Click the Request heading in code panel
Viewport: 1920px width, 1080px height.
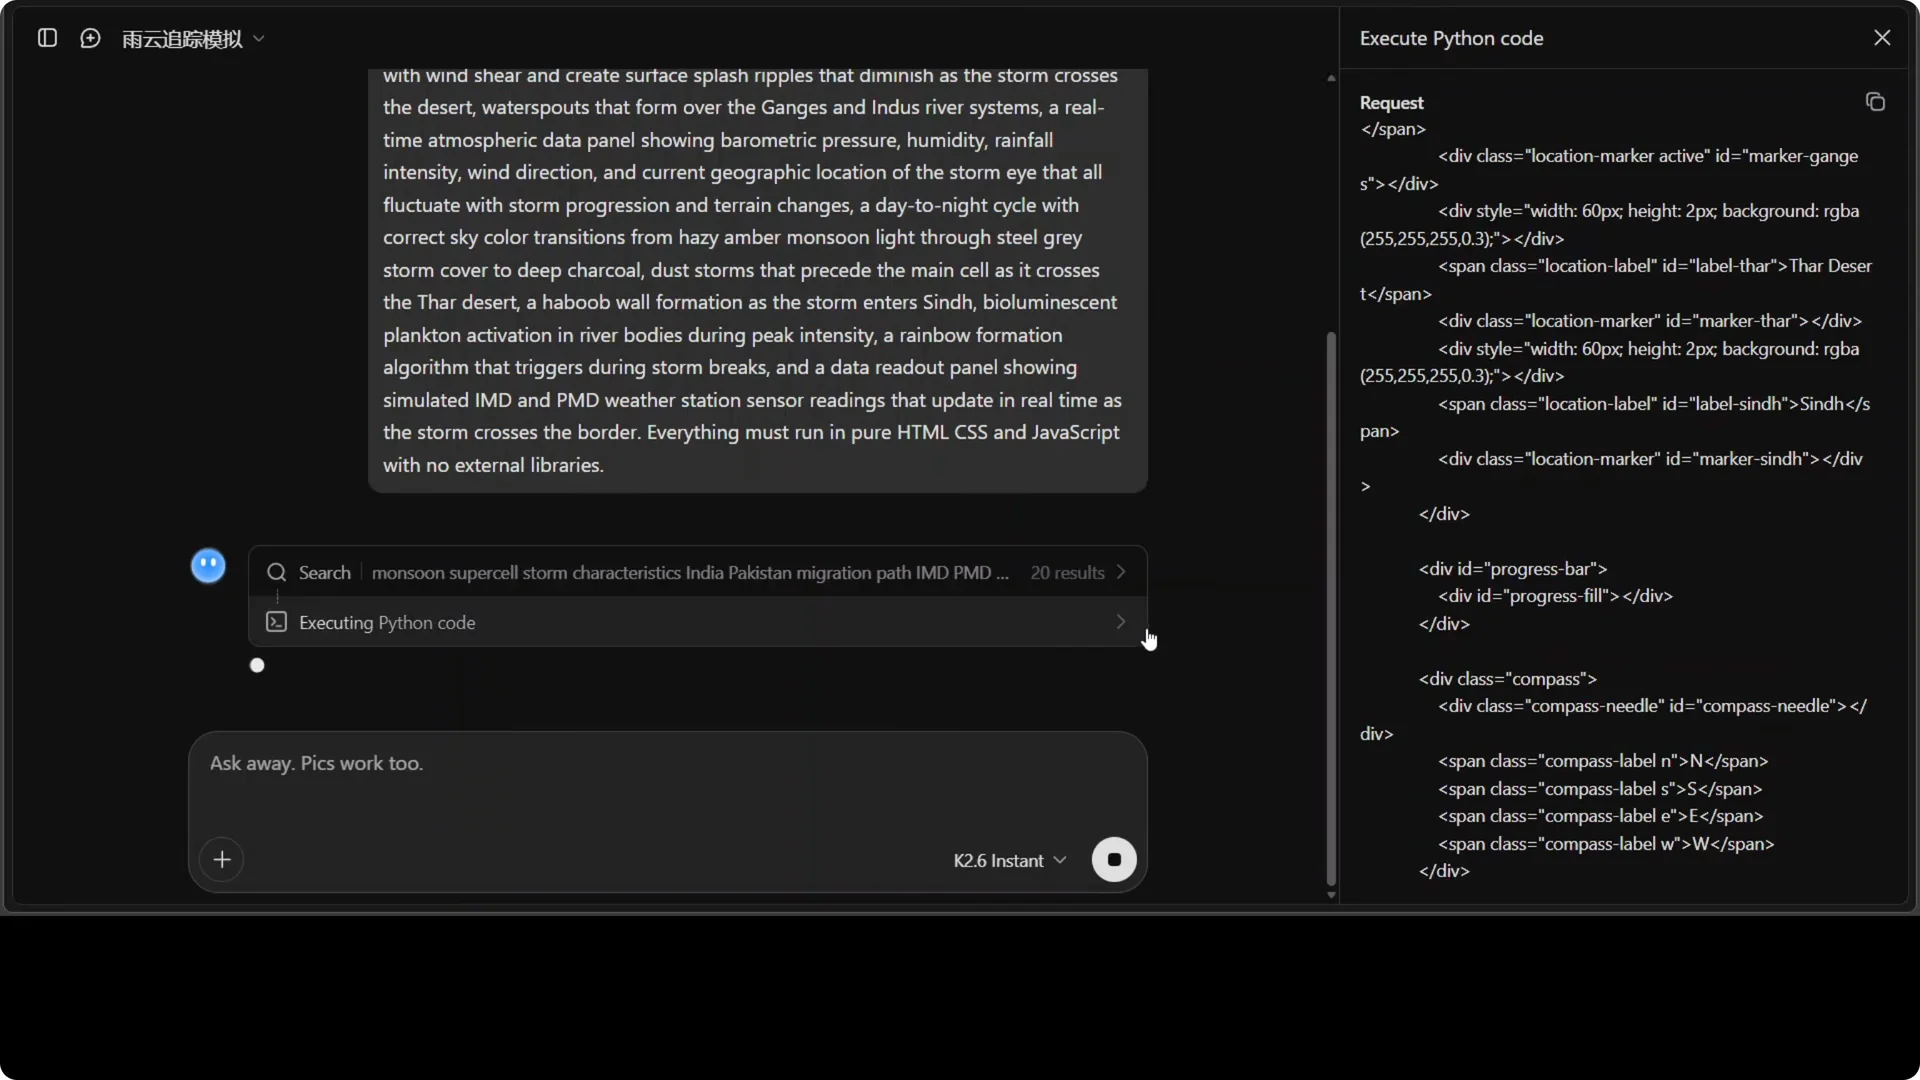point(1391,103)
